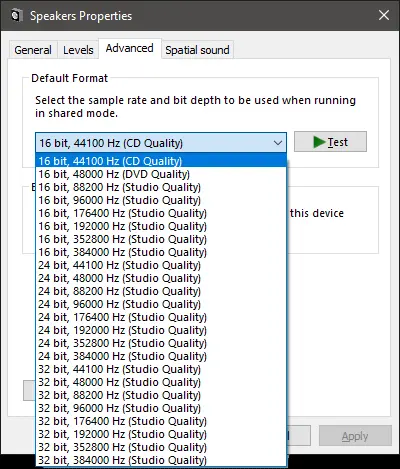Viewport: 400px width, 469px height.
Task: Pick 16 bit, 88200 Hz (Studio Quality)
Action: [161, 187]
